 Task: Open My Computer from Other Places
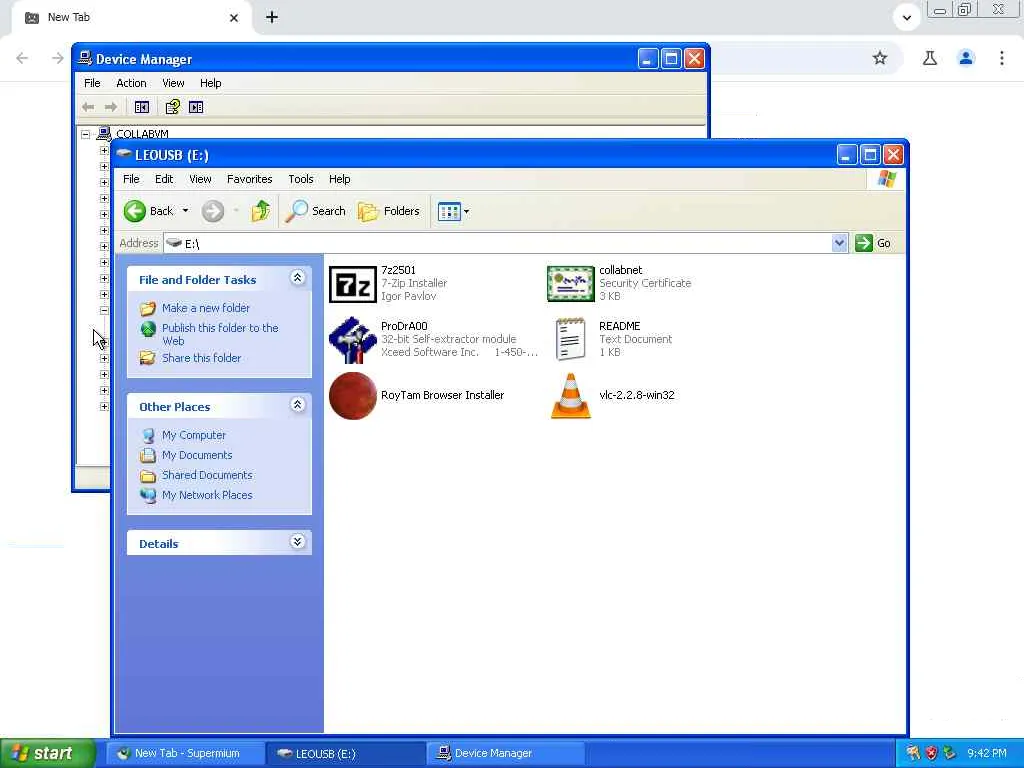pyautogui.click(x=194, y=435)
